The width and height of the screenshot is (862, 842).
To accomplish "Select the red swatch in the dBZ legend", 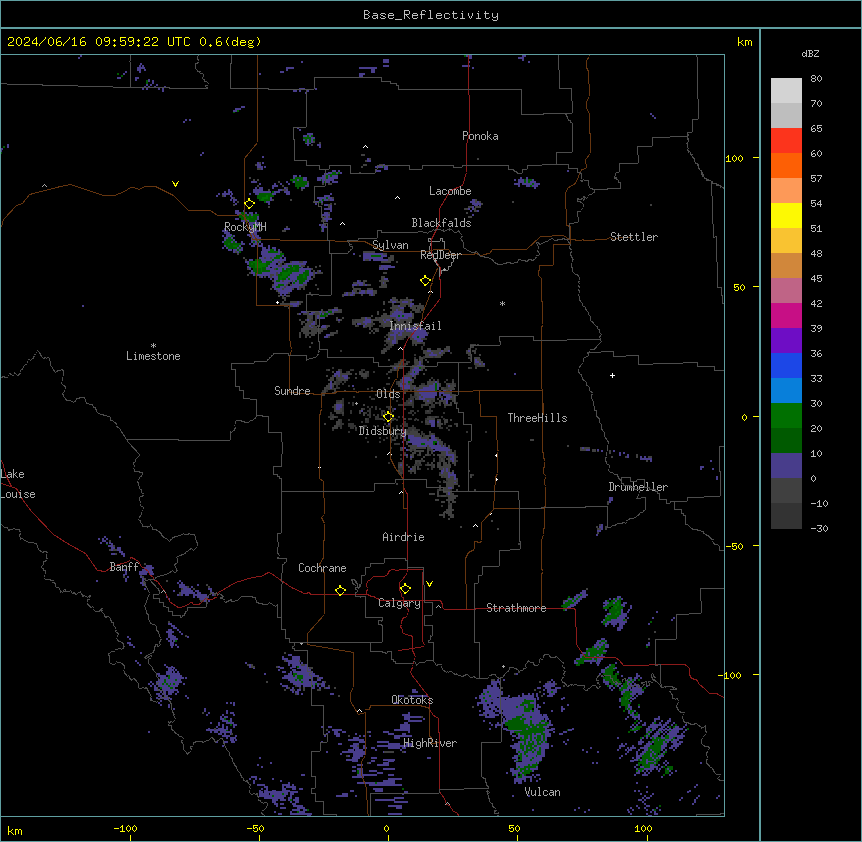I will (786, 141).
